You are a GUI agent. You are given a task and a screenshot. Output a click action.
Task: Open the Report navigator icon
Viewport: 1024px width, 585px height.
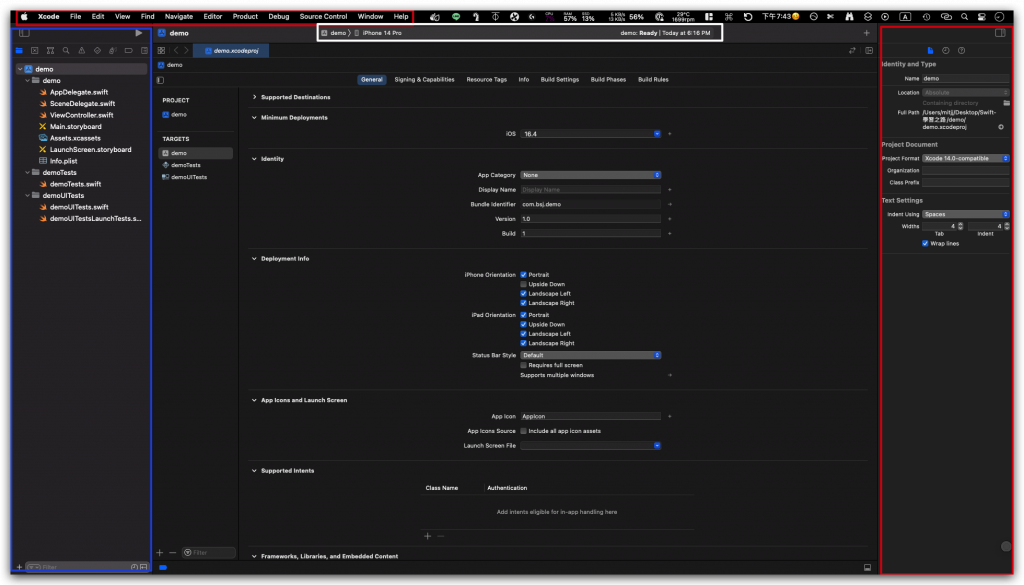pos(144,50)
